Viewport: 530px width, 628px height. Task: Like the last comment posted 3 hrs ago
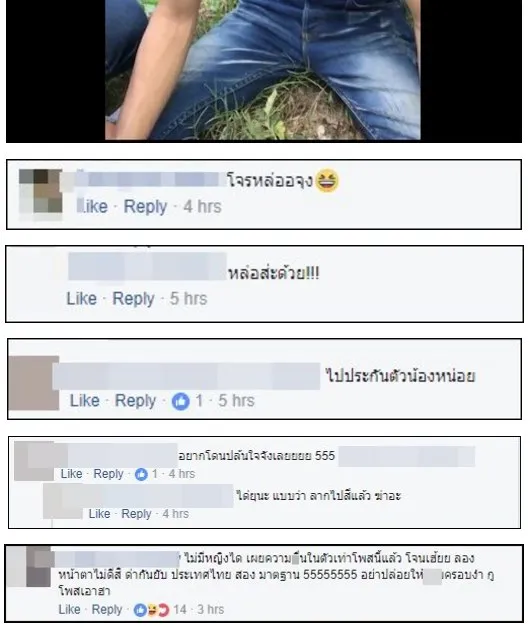coord(69,610)
